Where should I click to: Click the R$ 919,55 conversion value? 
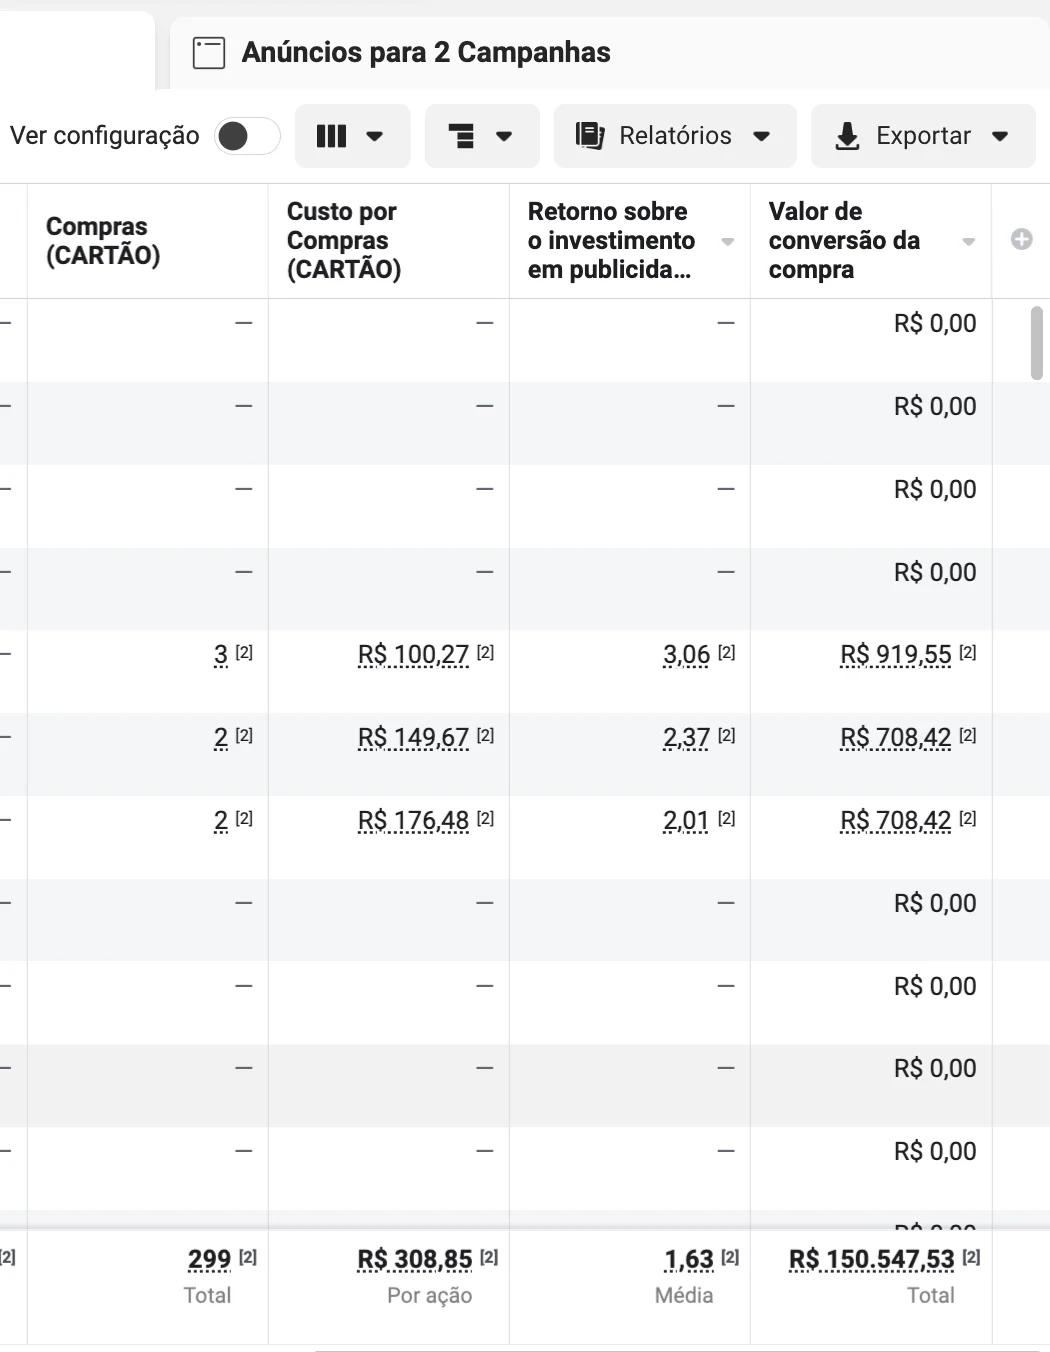(x=896, y=655)
